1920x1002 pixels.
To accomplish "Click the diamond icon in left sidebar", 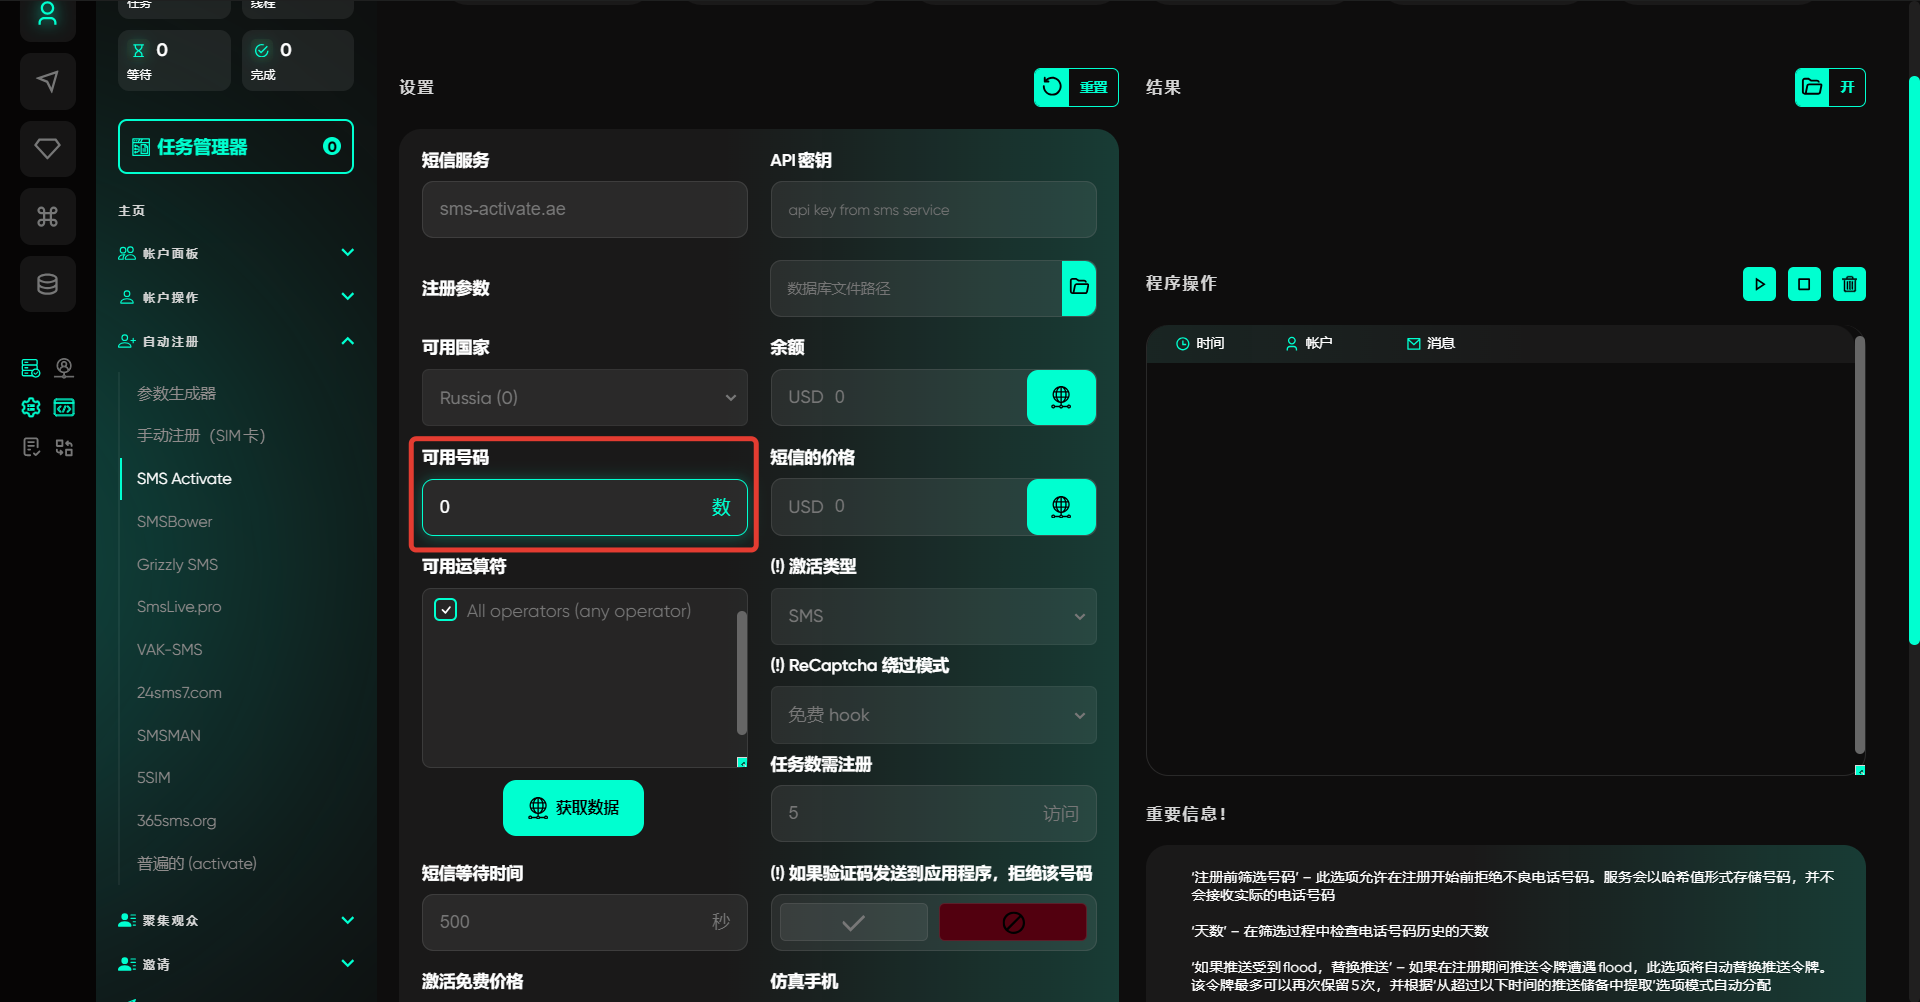I will click(x=47, y=149).
